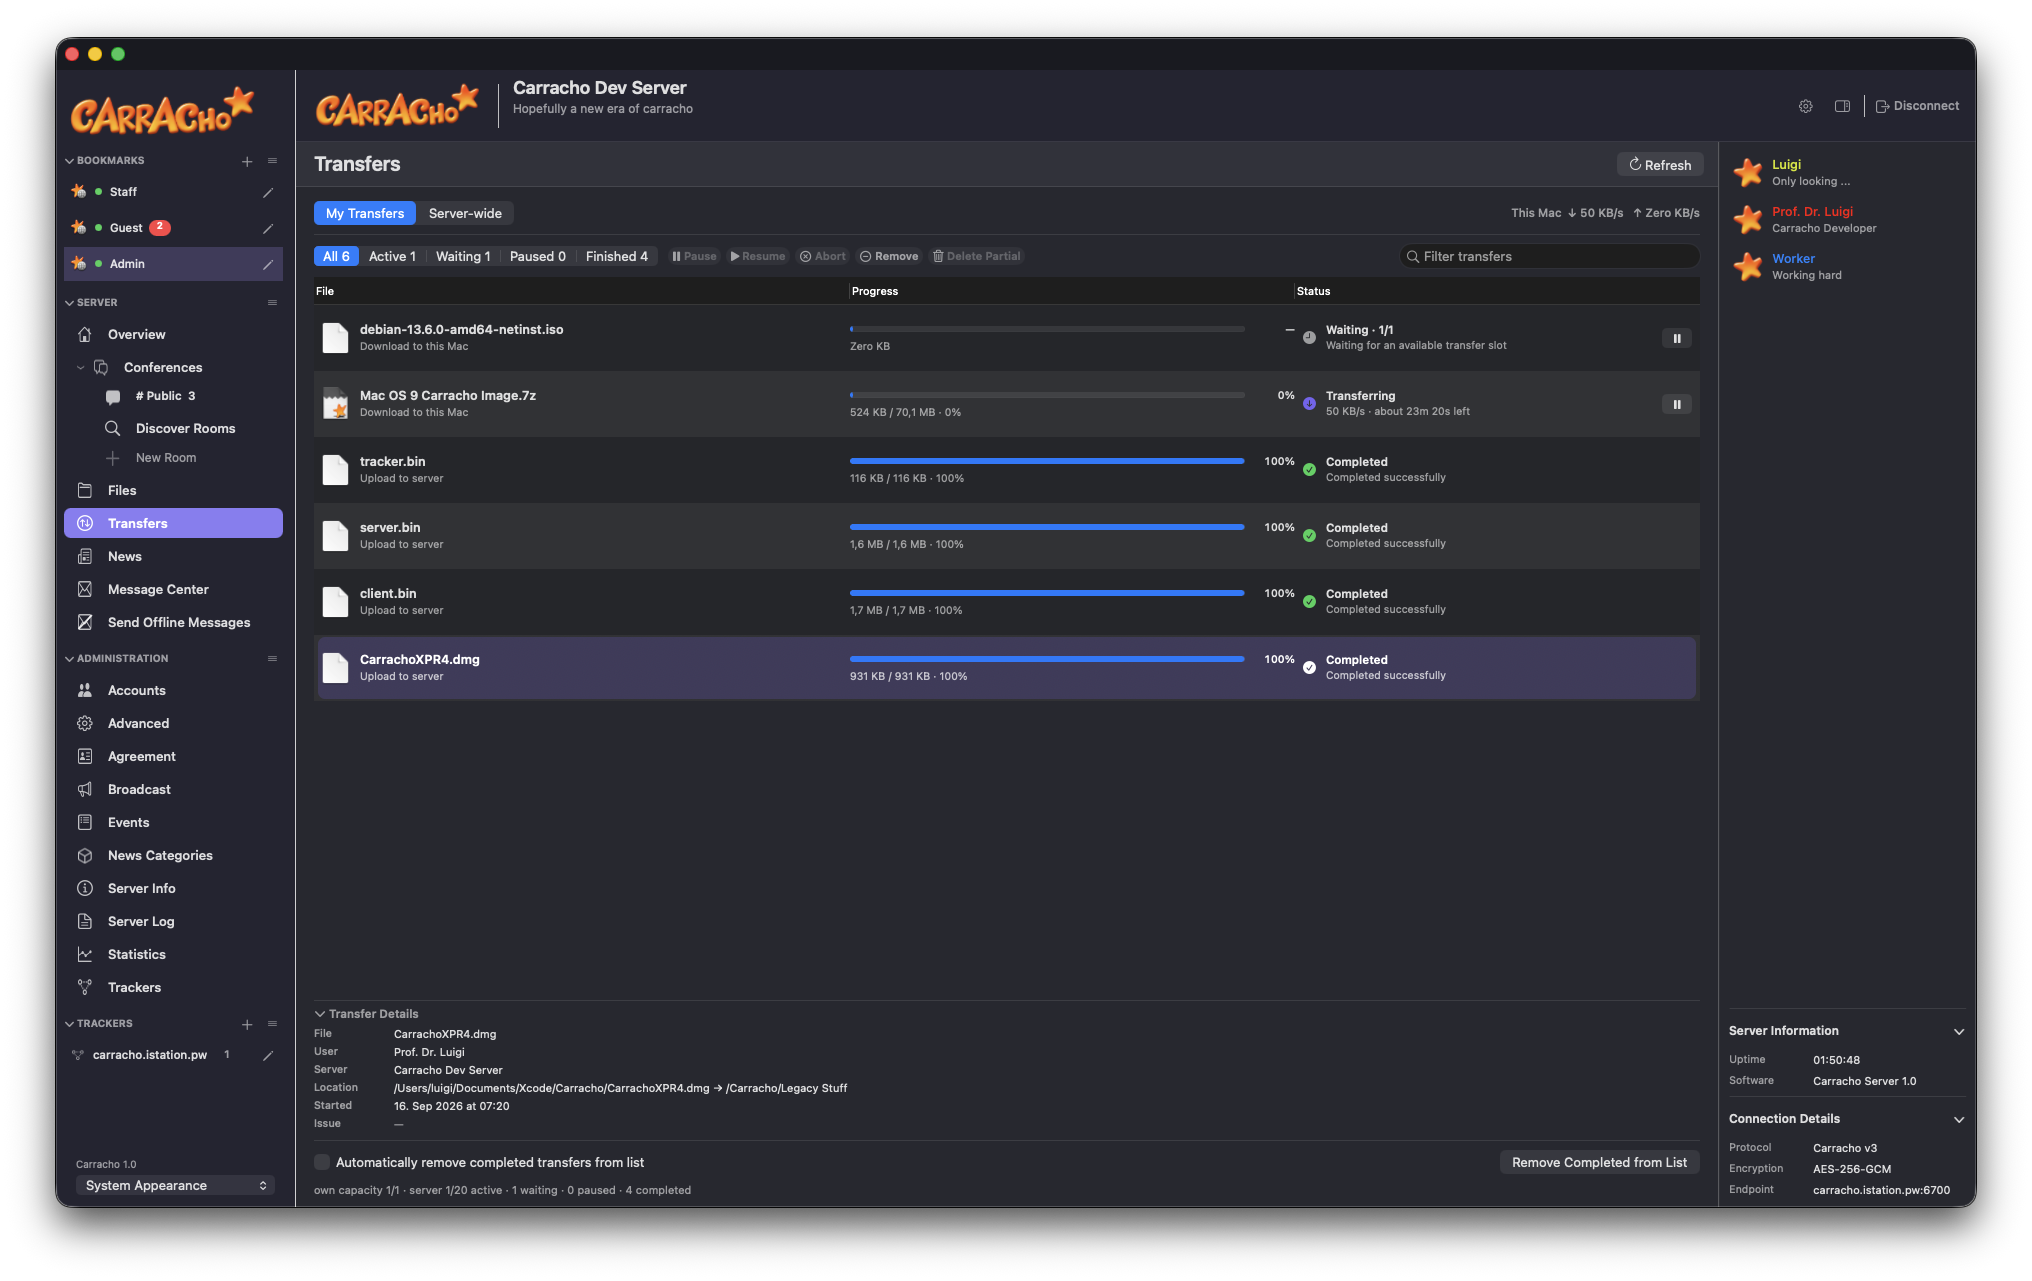The height and width of the screenshot is (1281, 2032).
Task: Select My Transfers segment
Action: point(365,213)
